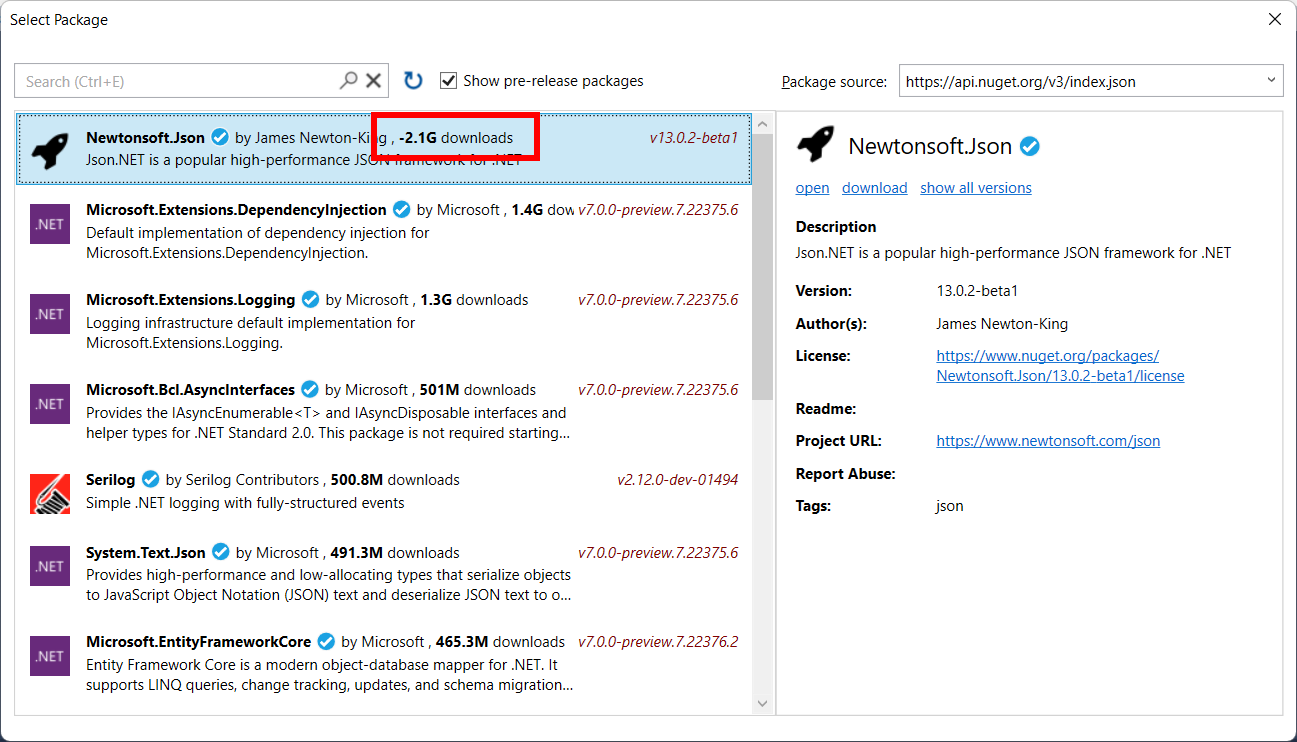Click version value 13.0.2-beta1 in details
Image resolution: width=1297 pixels, height=742 pixels.
[x=977, y=291]
